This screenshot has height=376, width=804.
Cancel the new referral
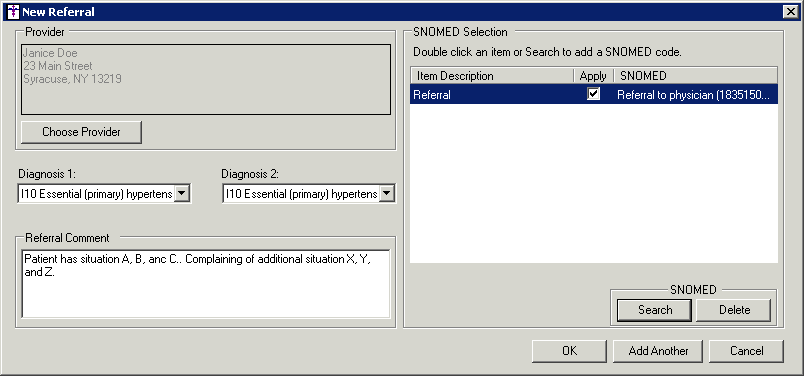(x=746, y=351)
